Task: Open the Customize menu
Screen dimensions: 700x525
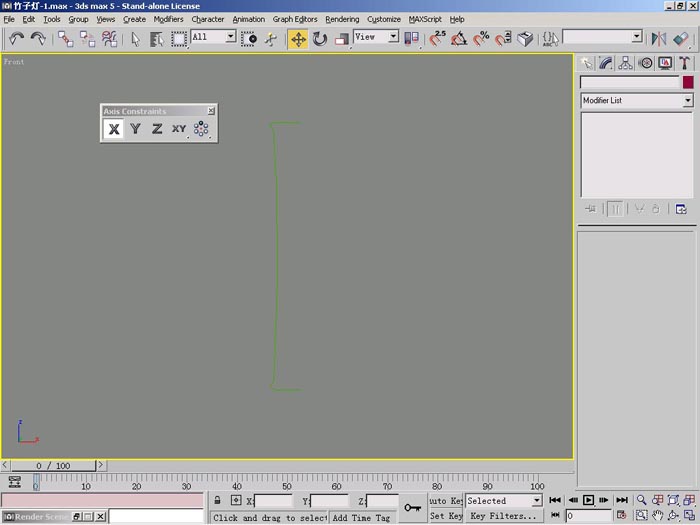Action: pos(383,19)
